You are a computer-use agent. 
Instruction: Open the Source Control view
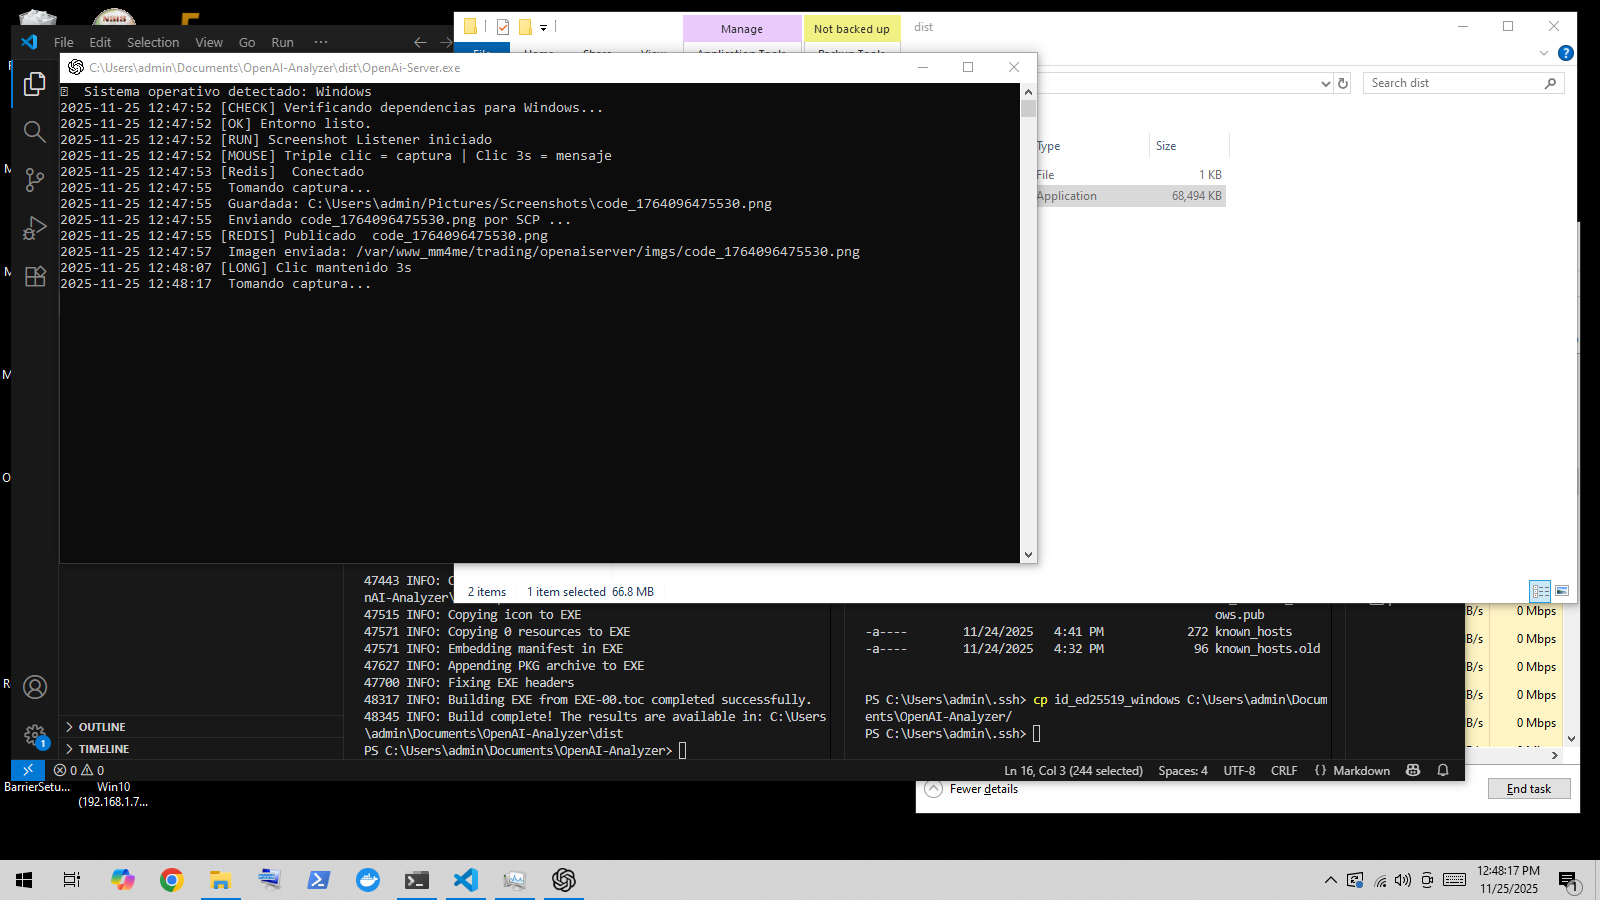point(35,180)
